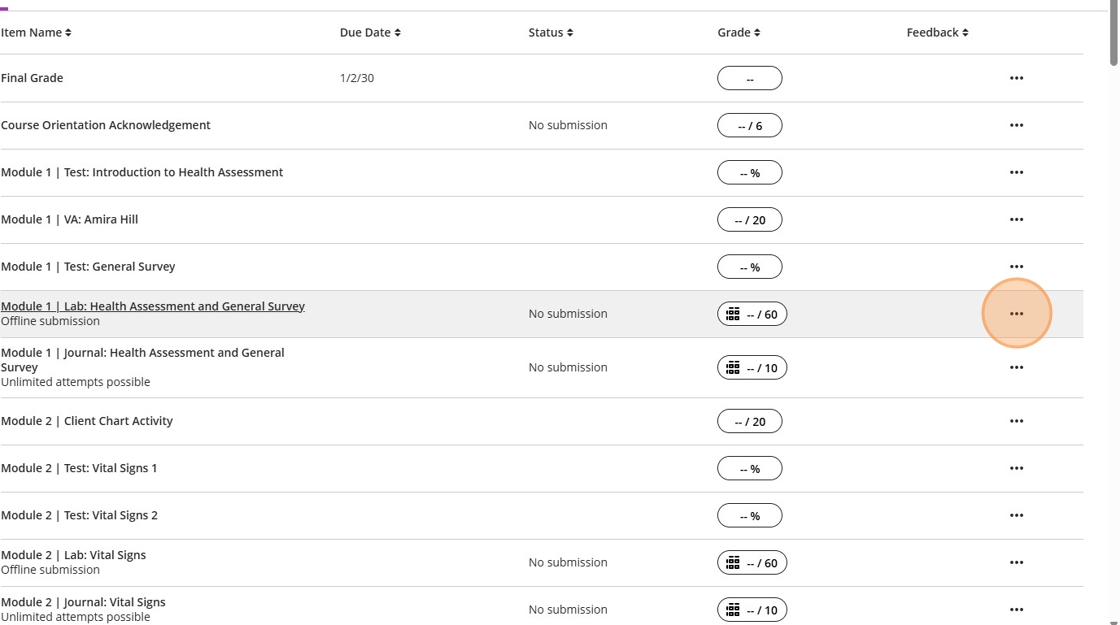Sort table by Due Date column
1120x625 pixels.
(x=370, y=33)
